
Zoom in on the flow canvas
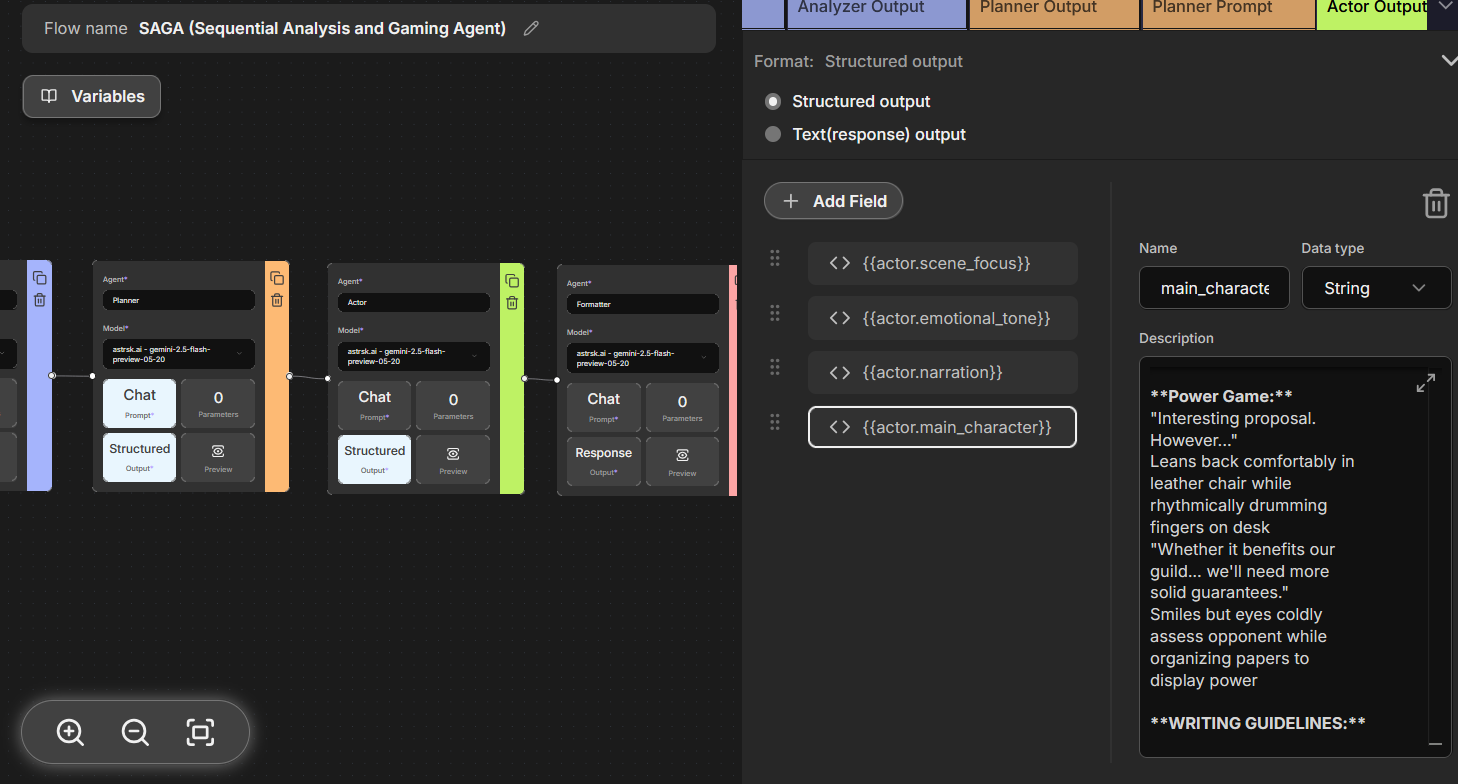(70, 732)
